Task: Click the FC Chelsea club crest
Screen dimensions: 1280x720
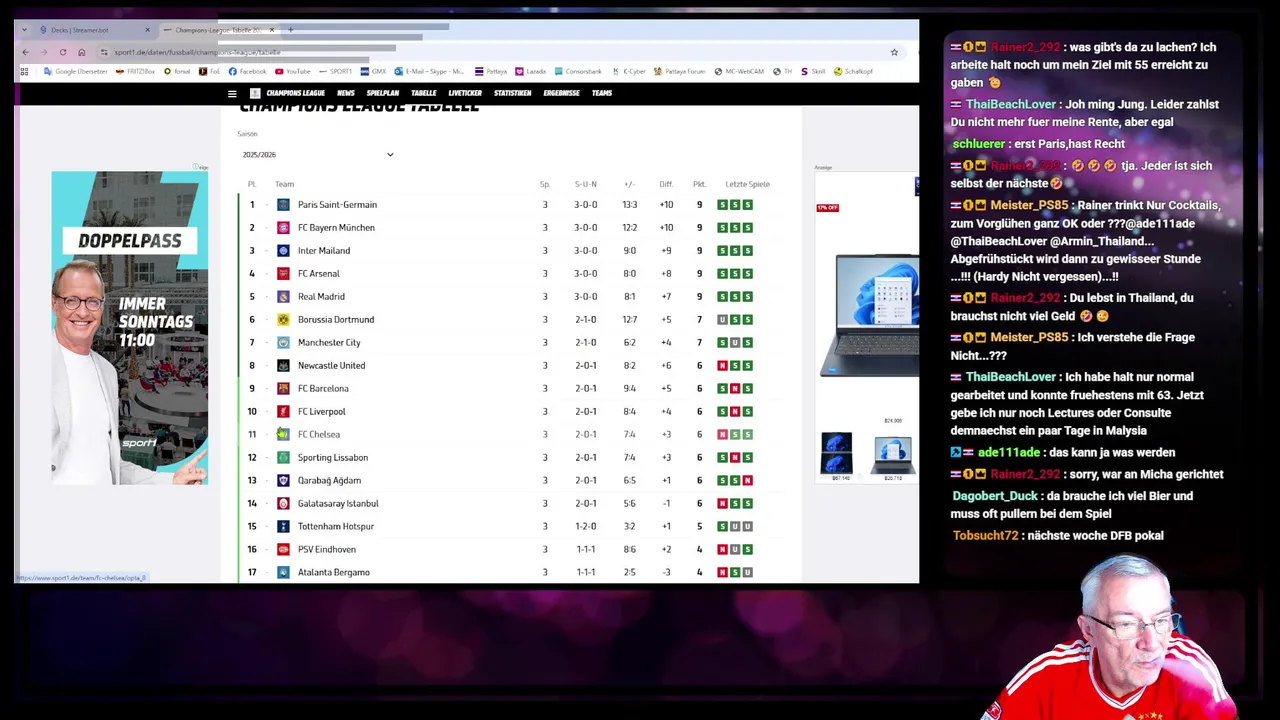Action: 283,434
